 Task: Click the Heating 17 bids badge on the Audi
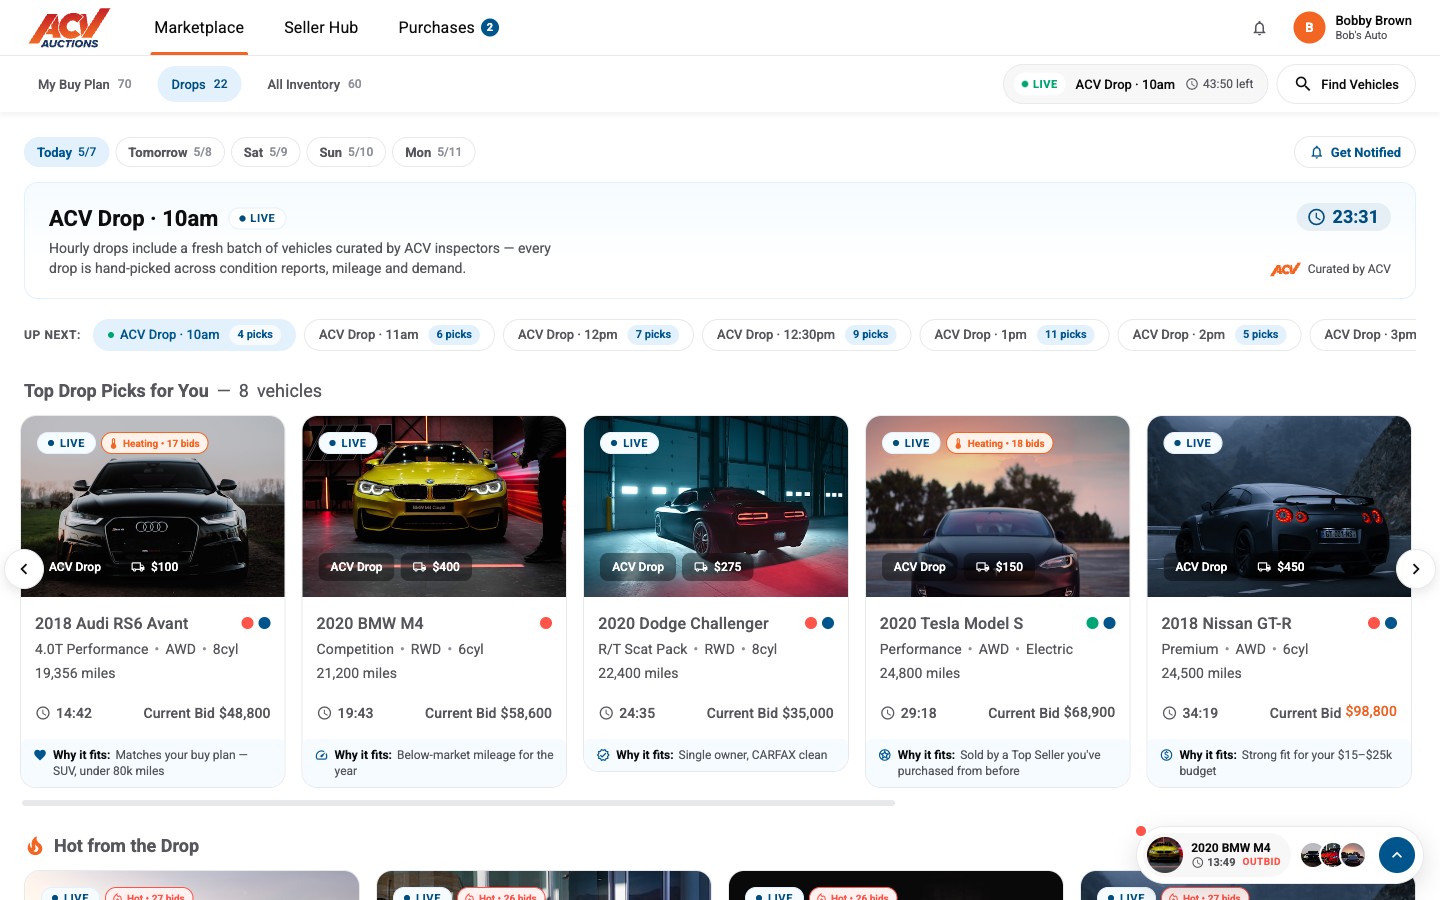click(x=155, y=443)
